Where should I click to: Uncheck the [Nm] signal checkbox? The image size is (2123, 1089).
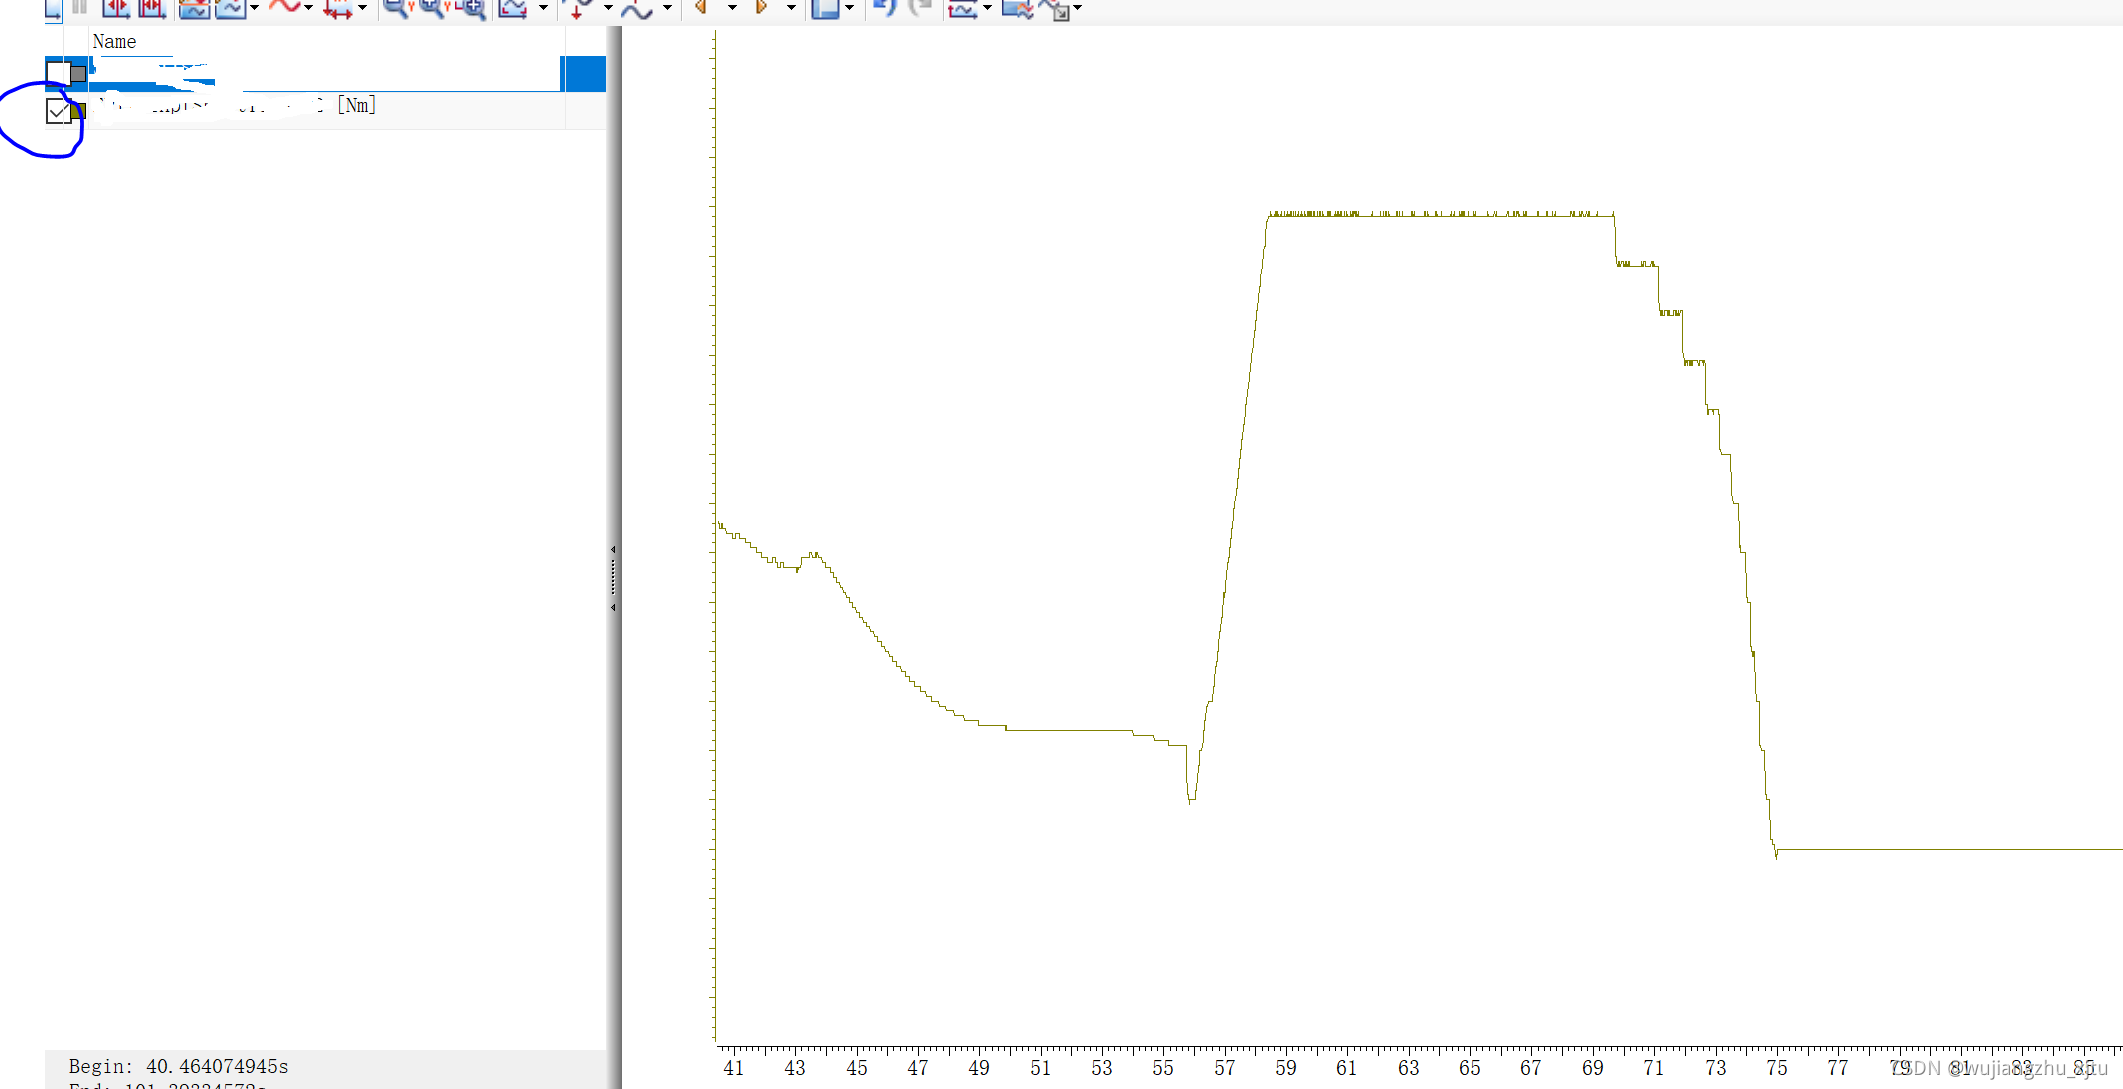tap(58, 111)
